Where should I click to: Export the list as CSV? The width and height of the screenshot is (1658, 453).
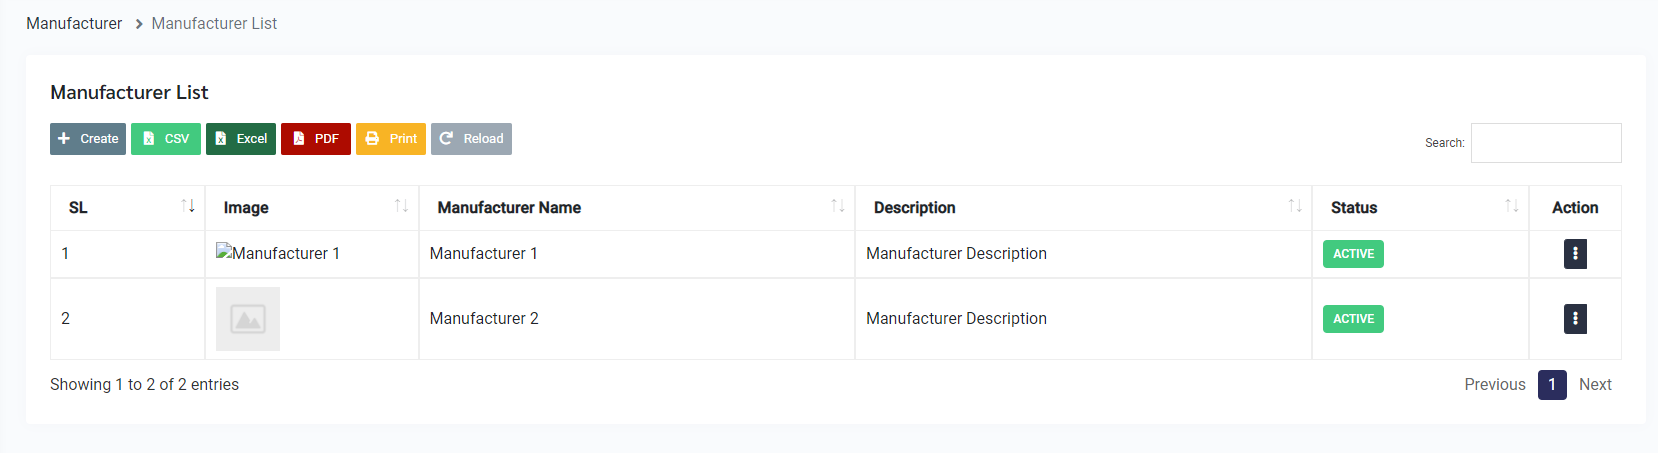coord(166,139)
